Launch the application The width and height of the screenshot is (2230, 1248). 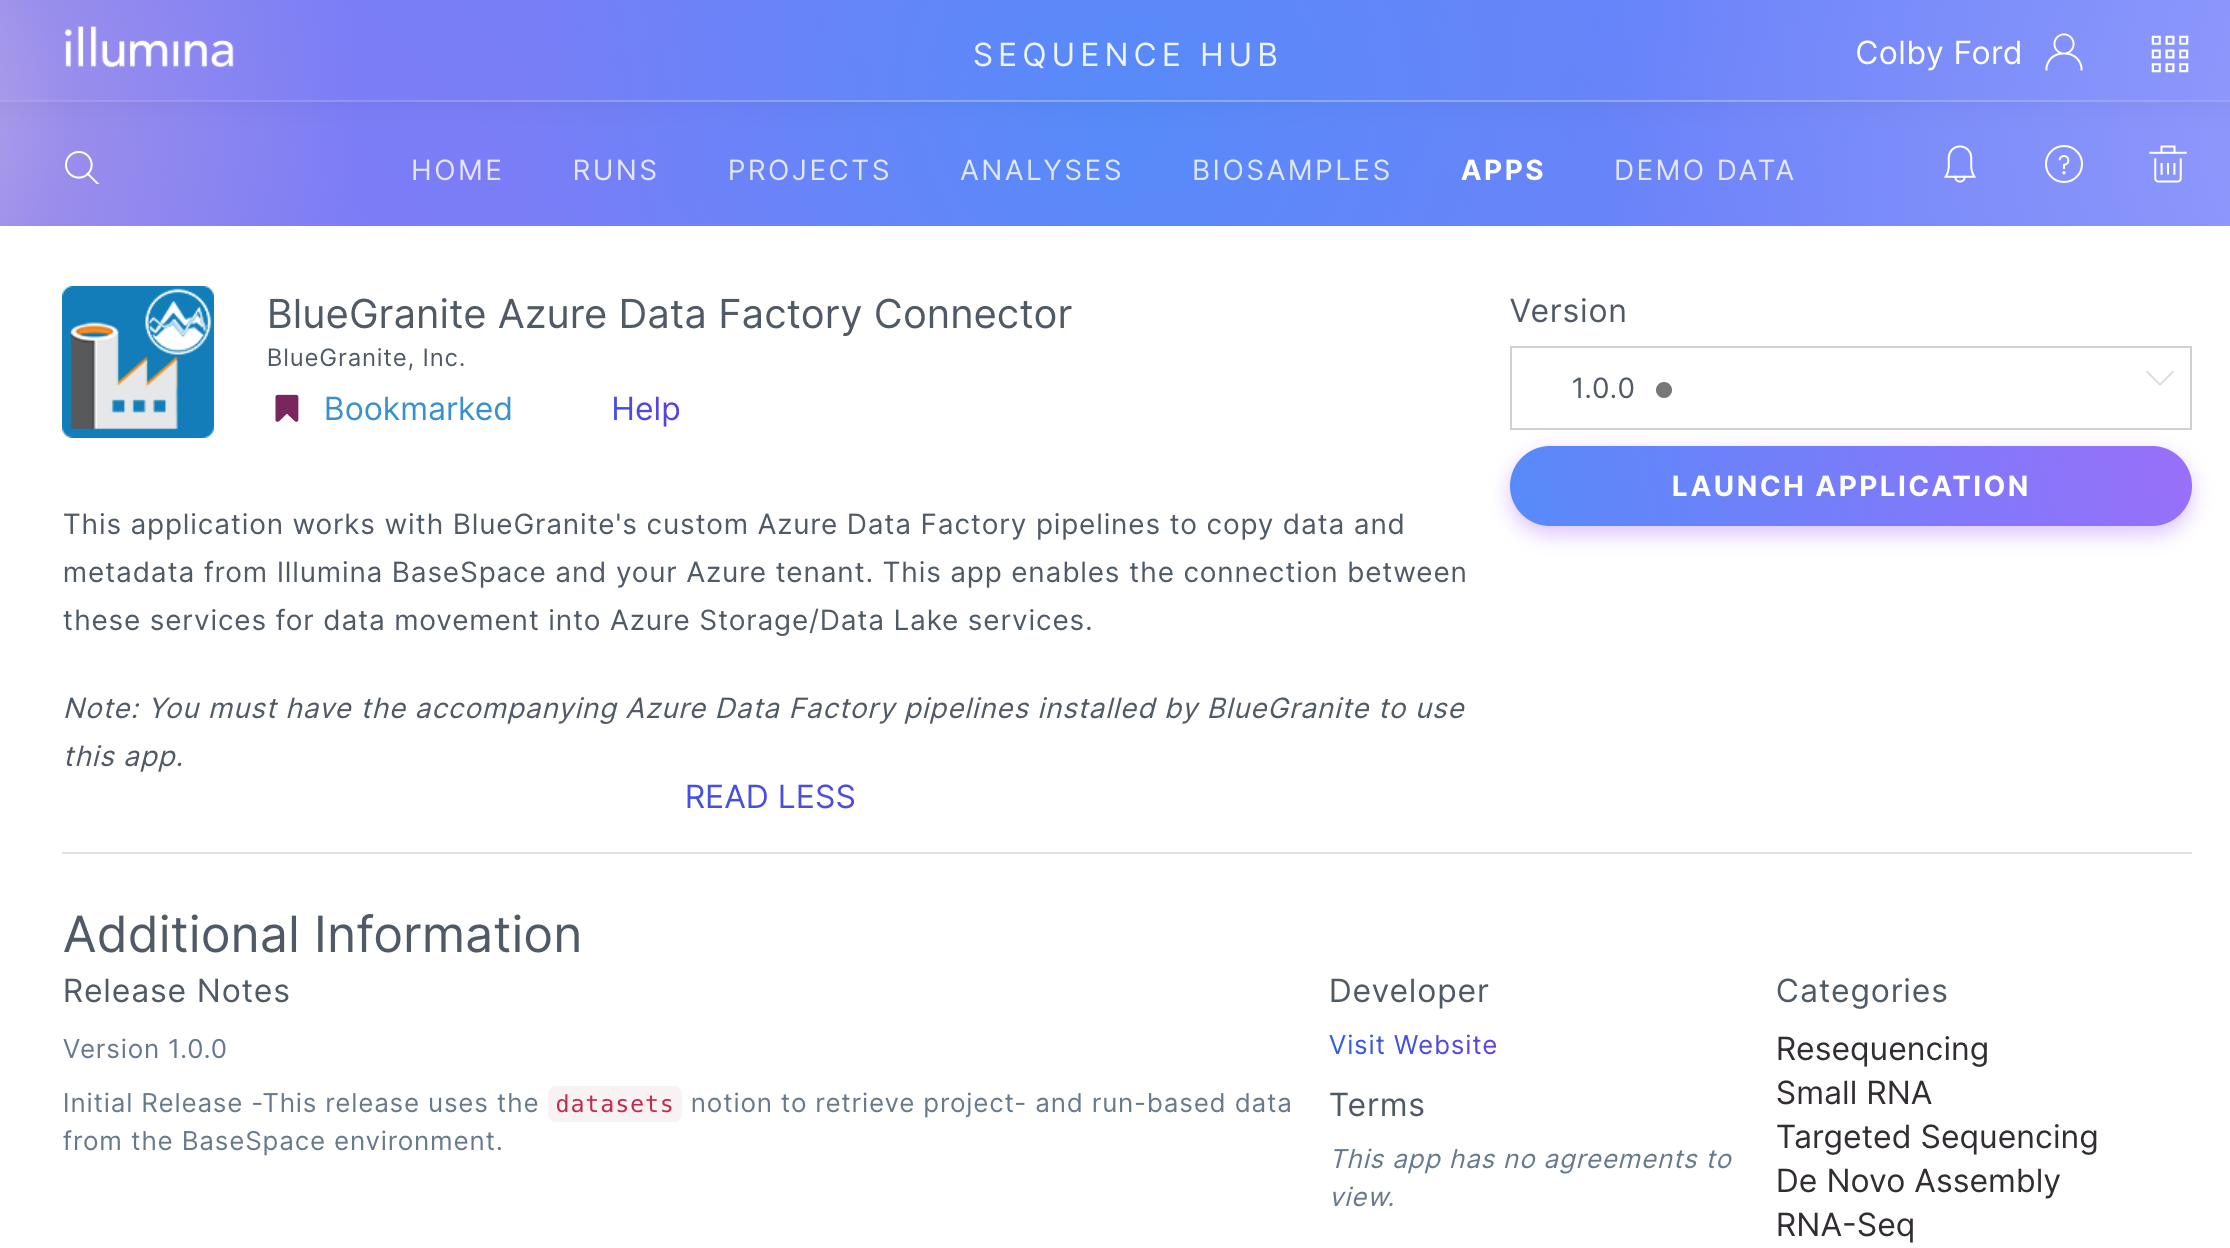pyautogui.click(x=1850, y=486)
